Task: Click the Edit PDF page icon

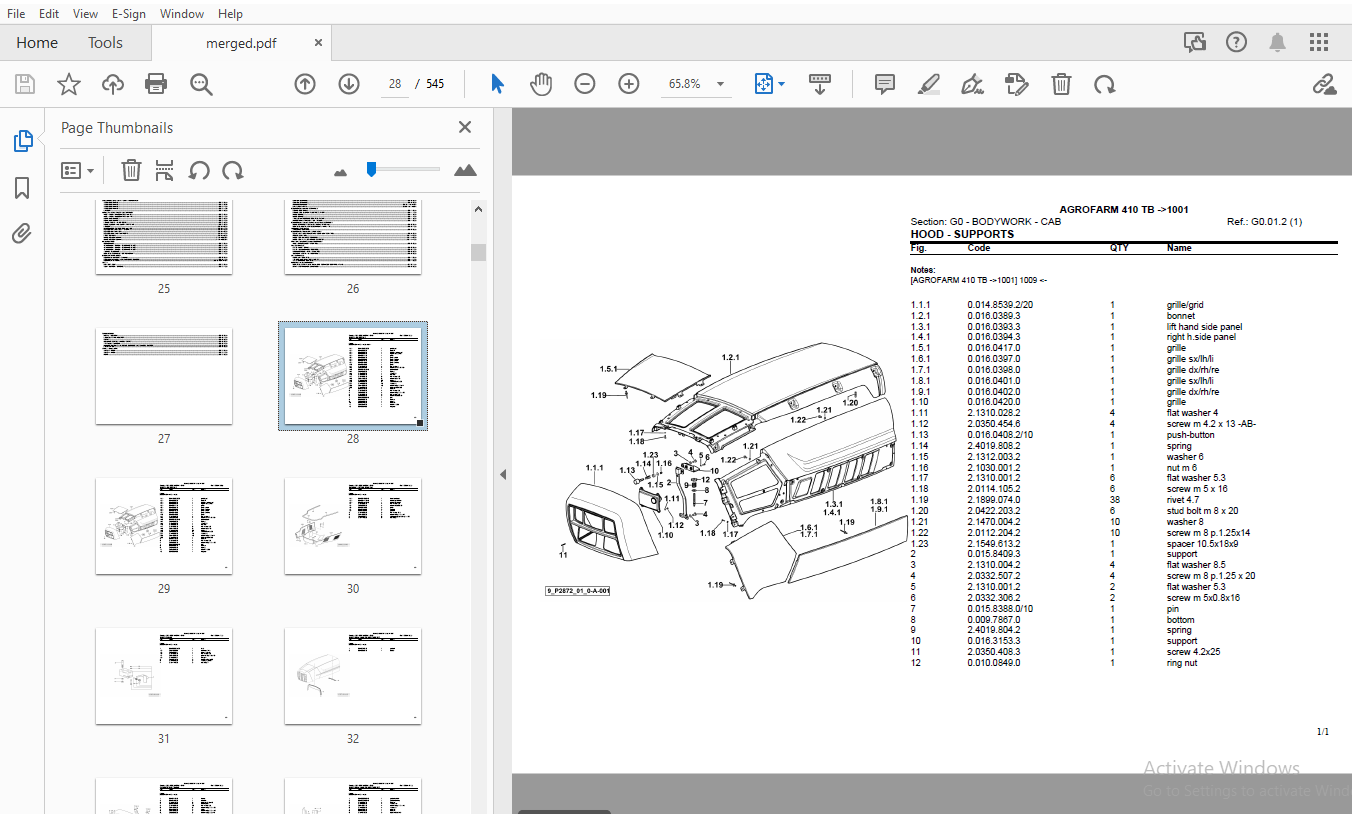Action: [x=1017, y=84]
